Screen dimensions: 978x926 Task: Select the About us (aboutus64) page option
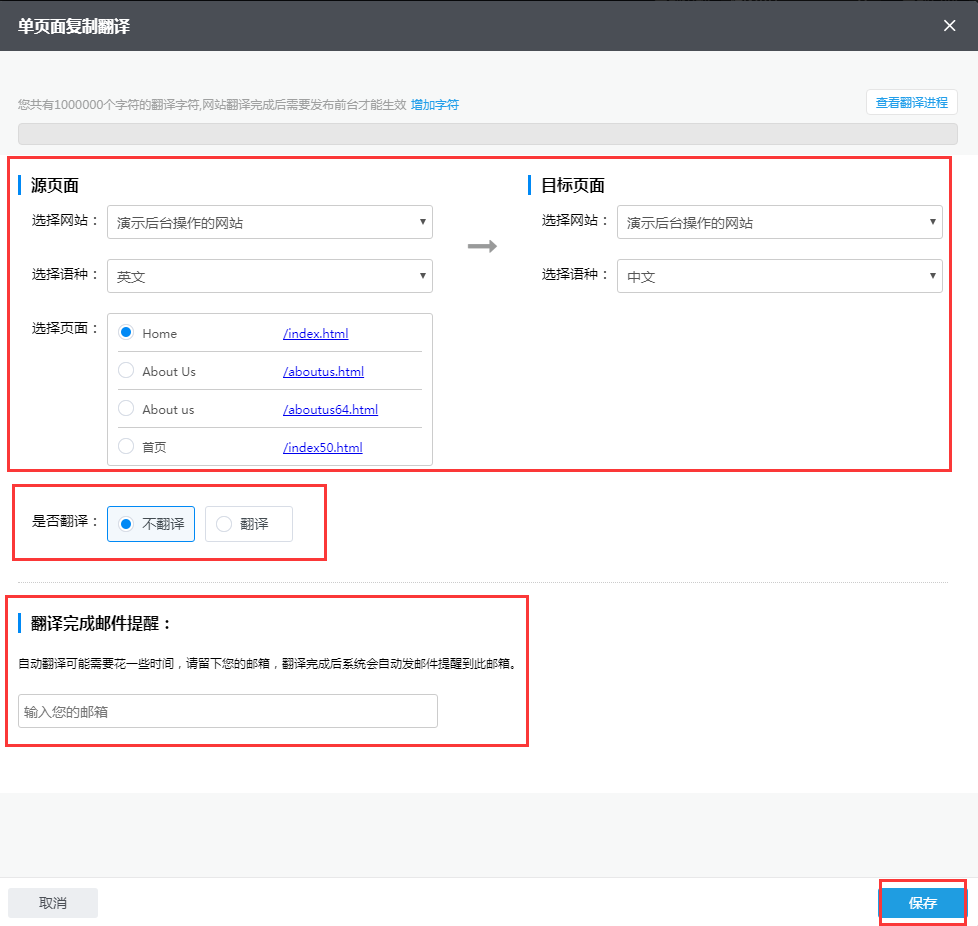point(125,408)
